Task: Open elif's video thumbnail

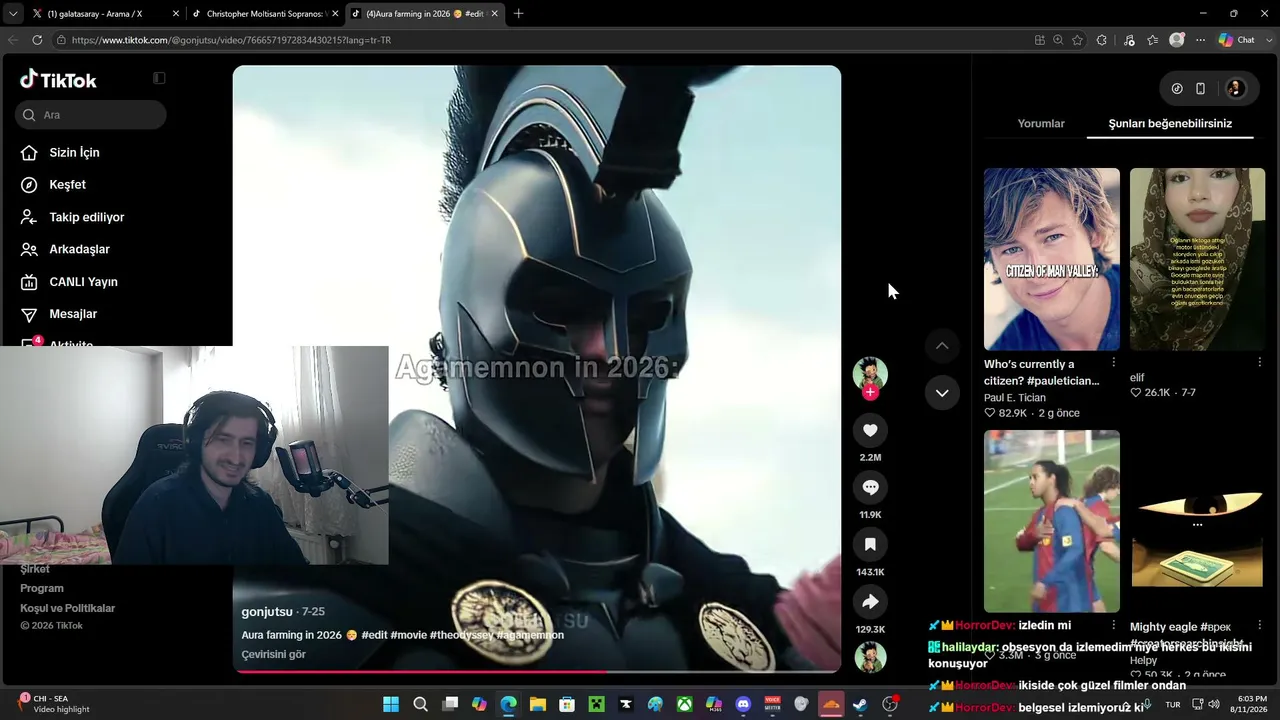Action: (1197, 259)
